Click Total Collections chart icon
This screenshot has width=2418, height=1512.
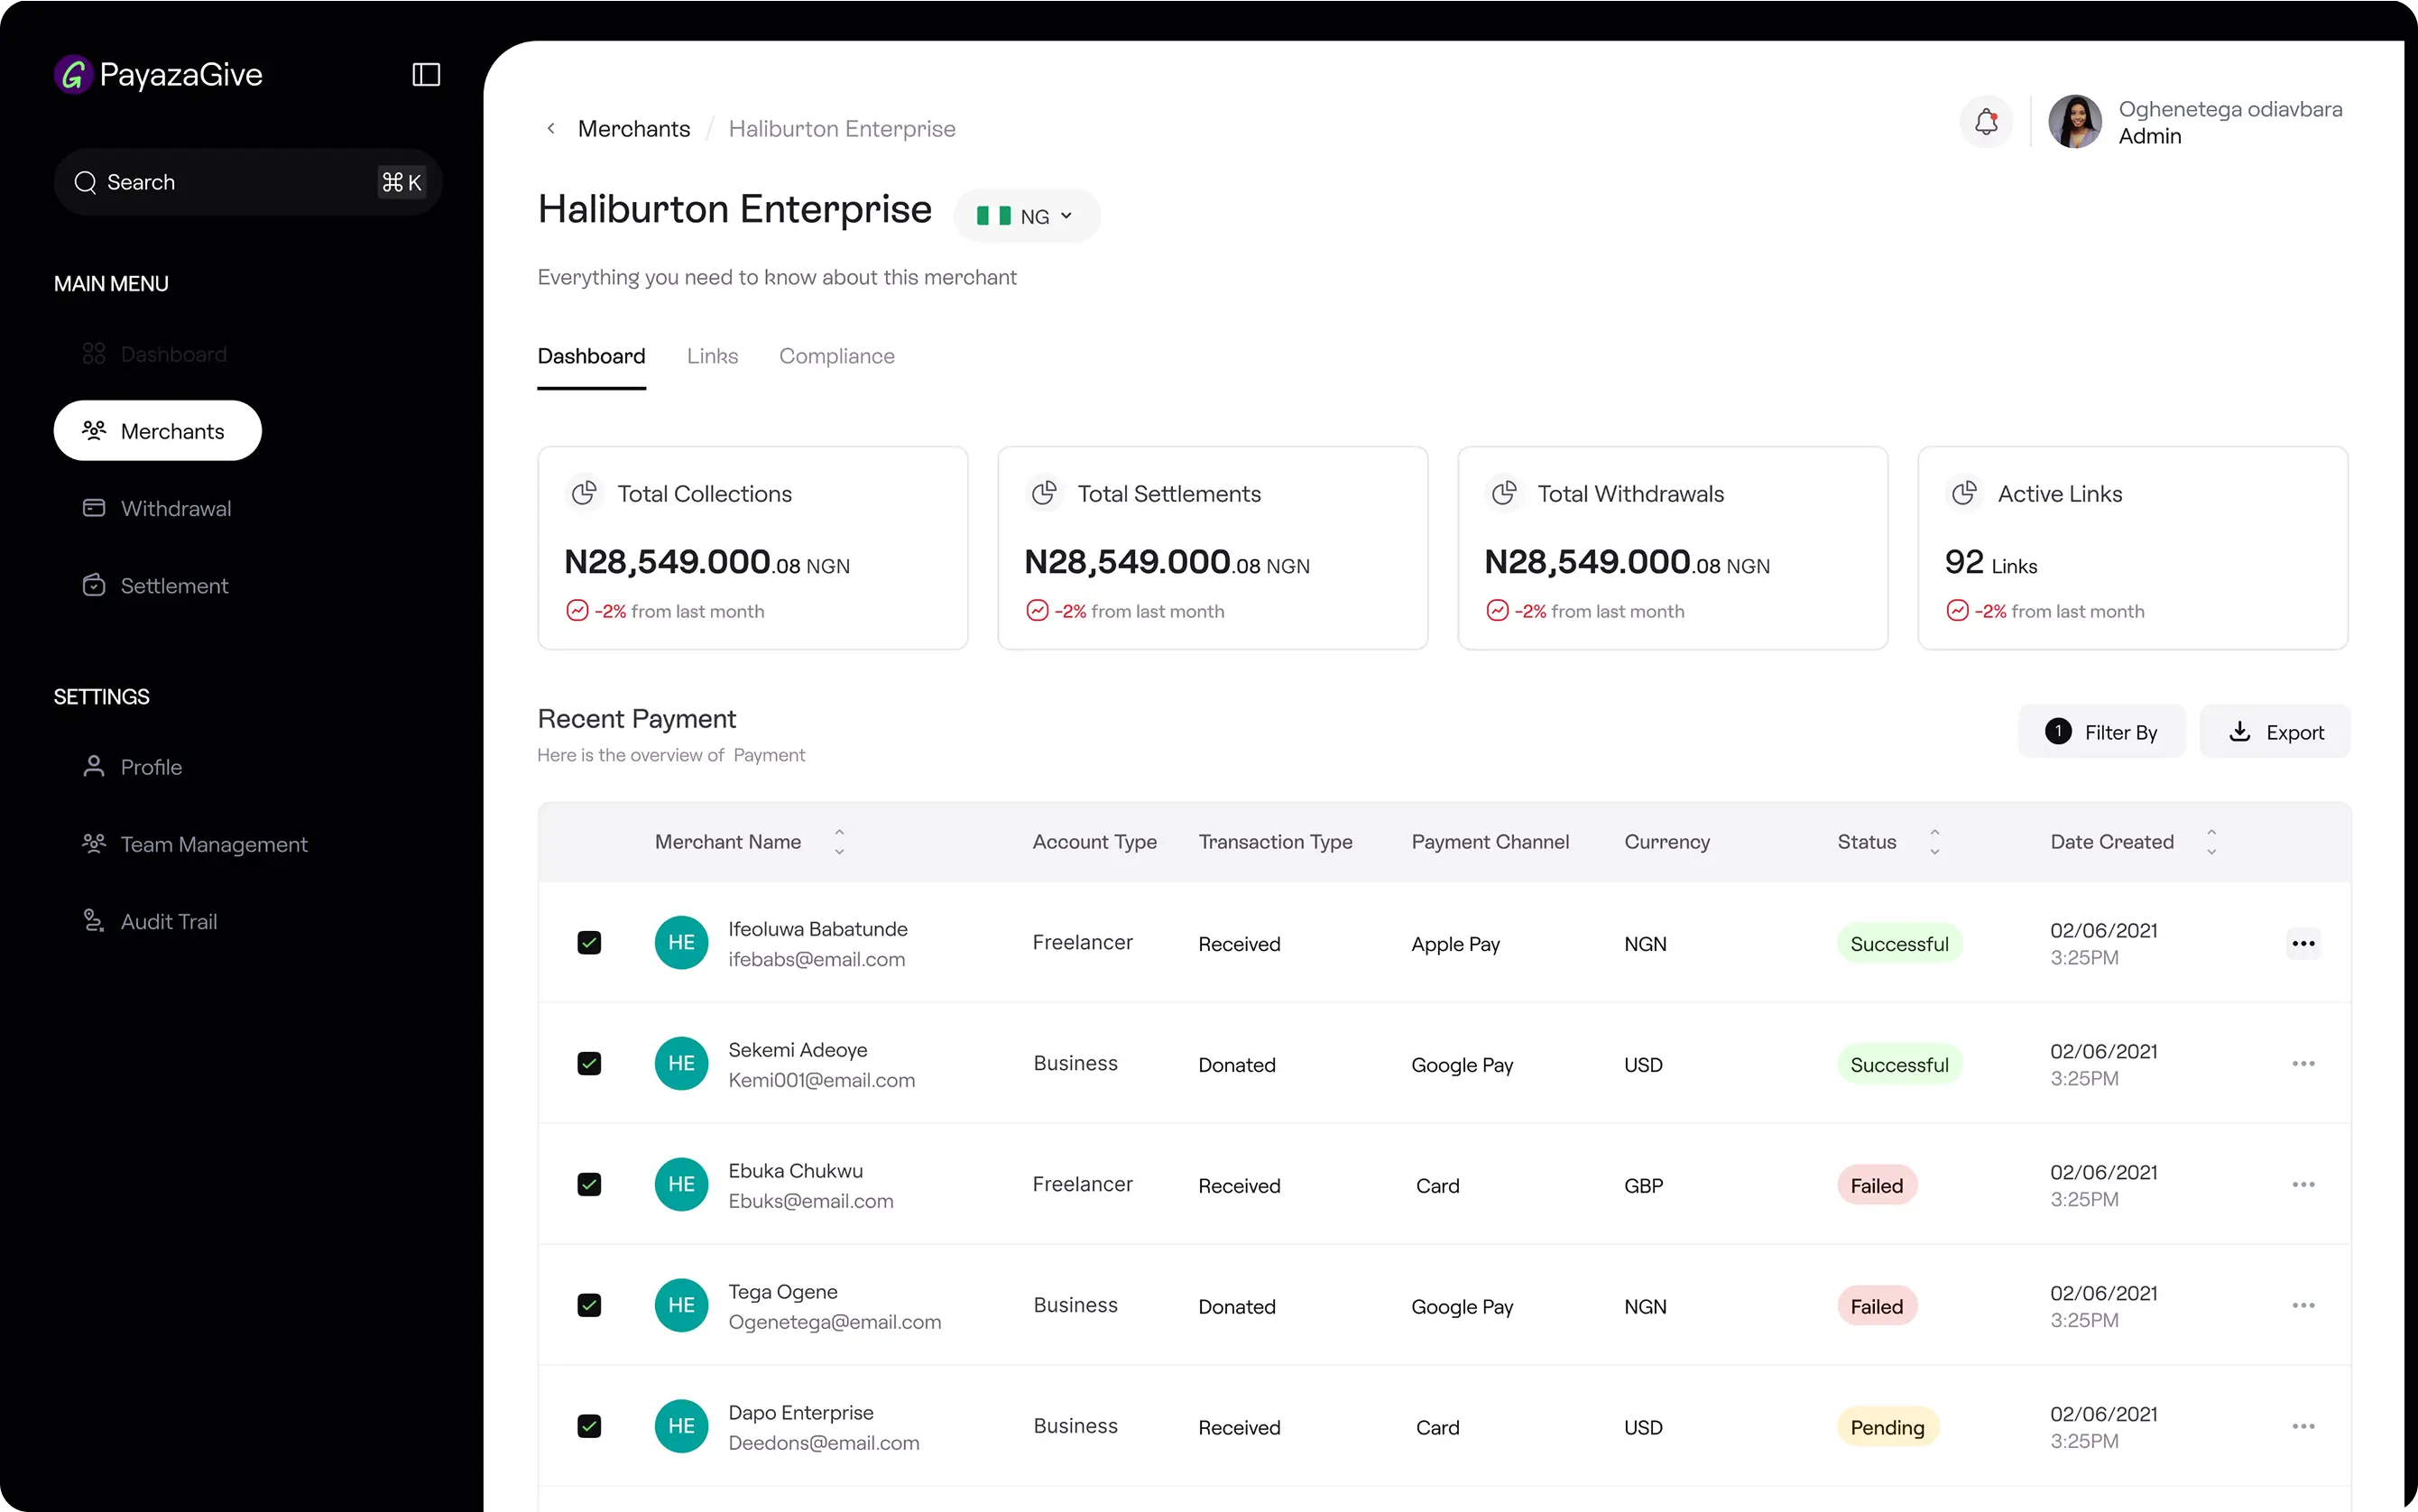584,493
